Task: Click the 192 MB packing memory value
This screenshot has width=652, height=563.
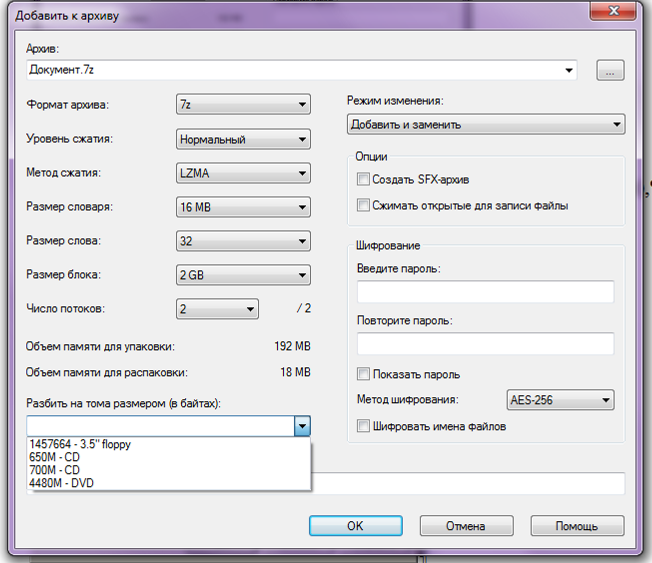Action: [x=292, y=346]
